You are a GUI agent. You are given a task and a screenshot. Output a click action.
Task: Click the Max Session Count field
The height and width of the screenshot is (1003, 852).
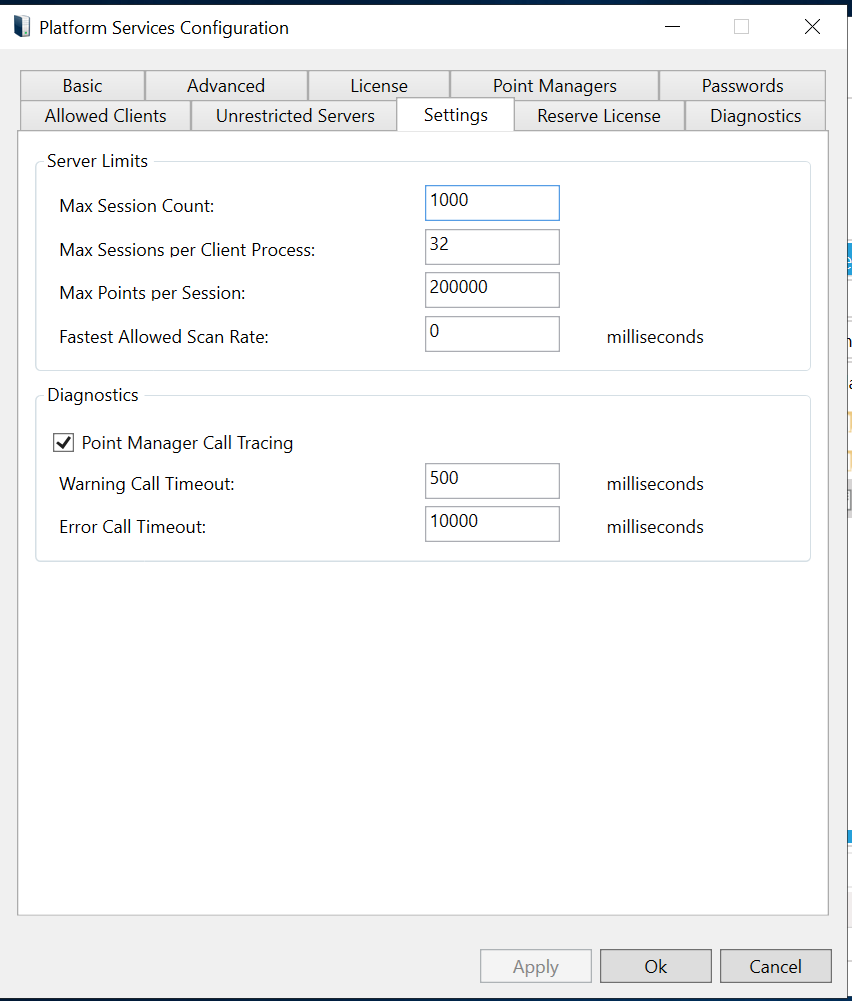pyautogui.click(x=491, y=203)
